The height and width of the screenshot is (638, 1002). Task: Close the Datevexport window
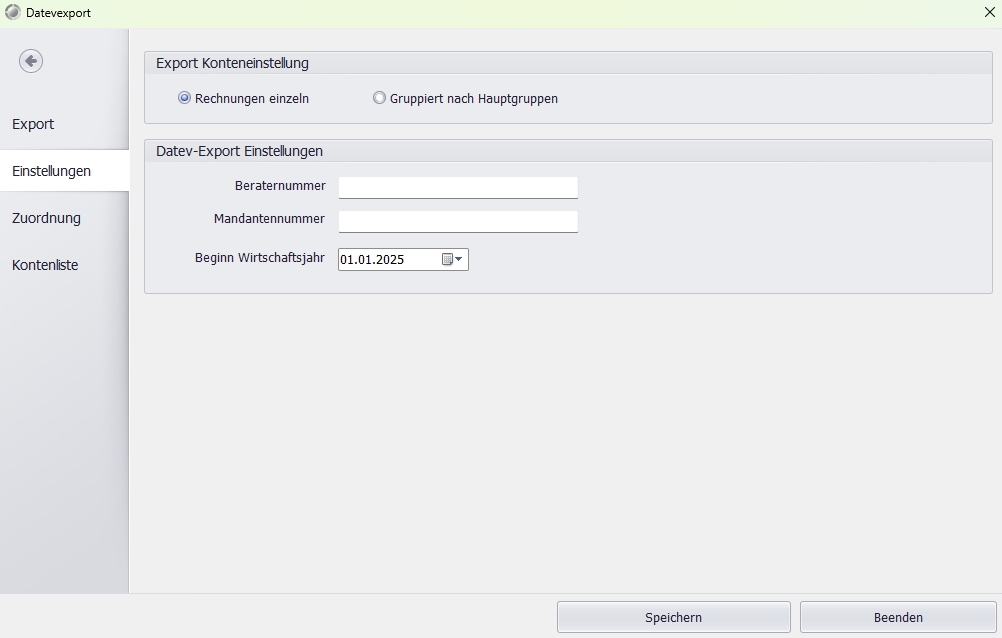(x=989, y=13)
